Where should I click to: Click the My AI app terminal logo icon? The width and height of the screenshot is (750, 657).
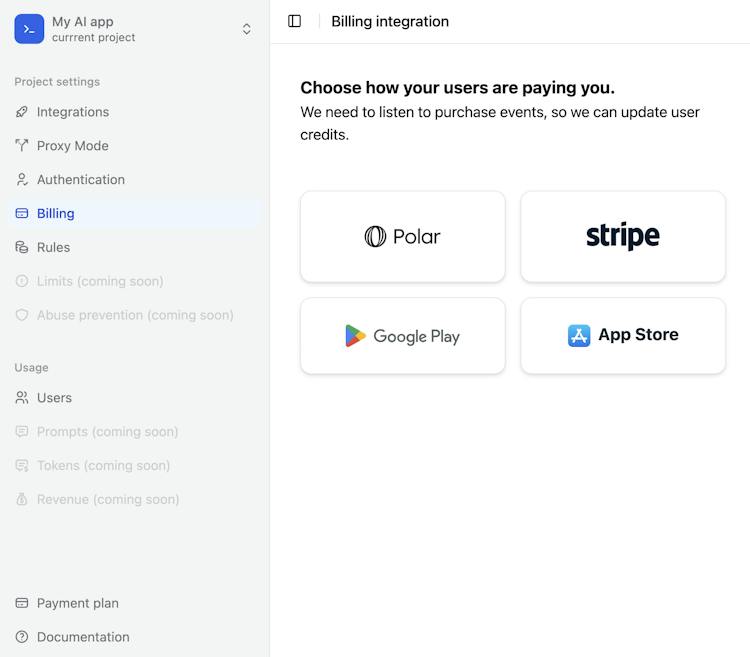pos(29,29)
